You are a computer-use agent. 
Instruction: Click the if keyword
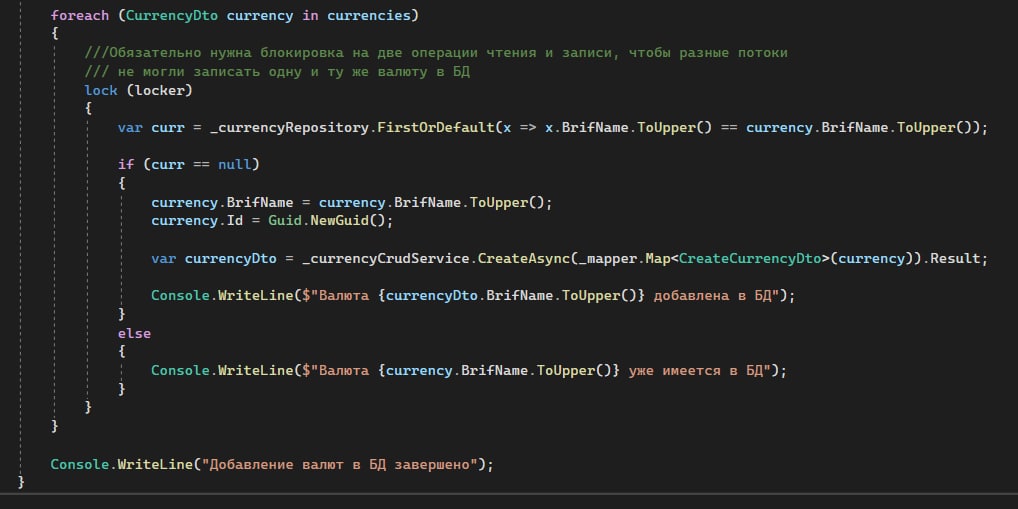pyautogui.click(x=126, y=165)
